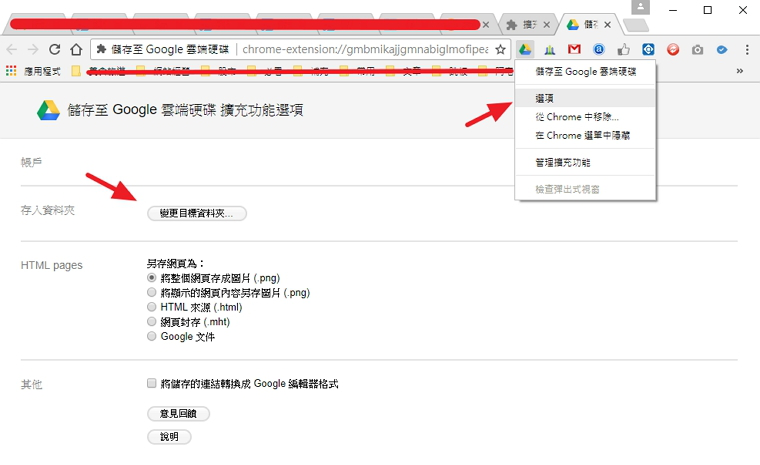Show hidden bookmarks with the double chevron
The height and width of the screenshot is (465, 760).
point(740,71)
